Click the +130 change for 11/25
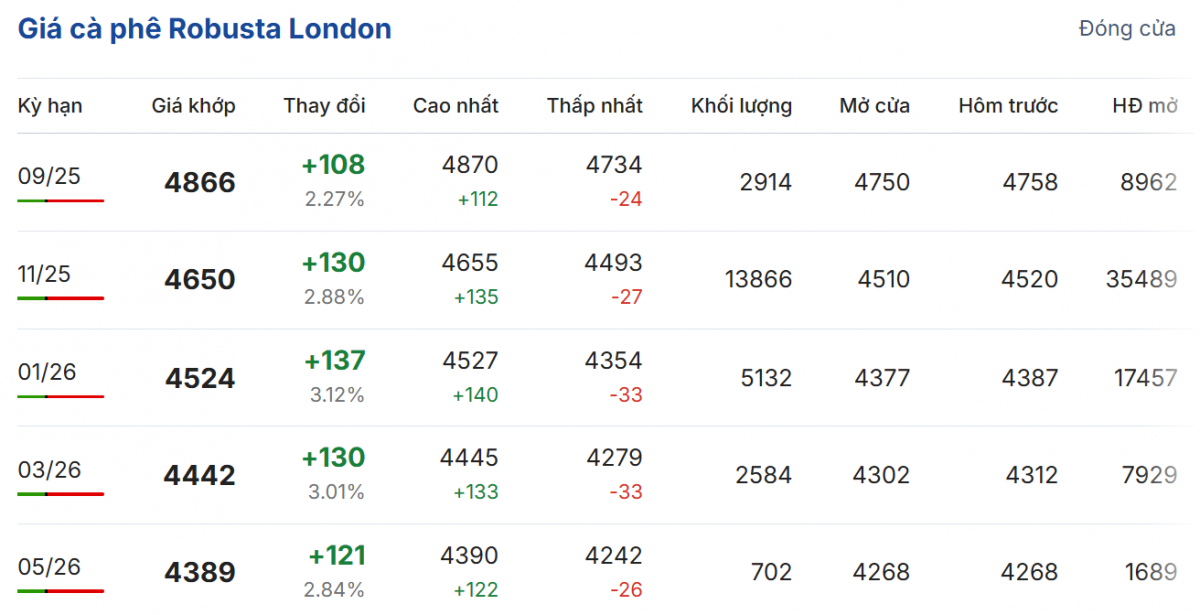 333,263
